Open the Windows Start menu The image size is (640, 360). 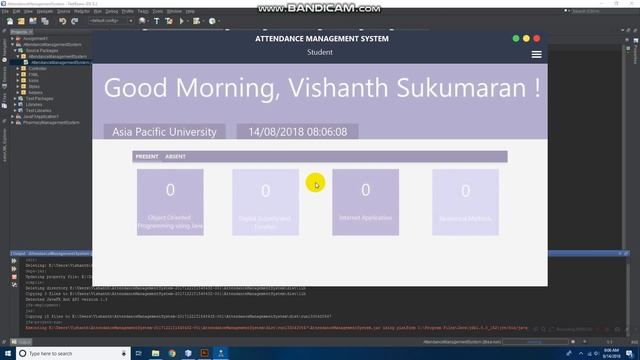[8, 353]
